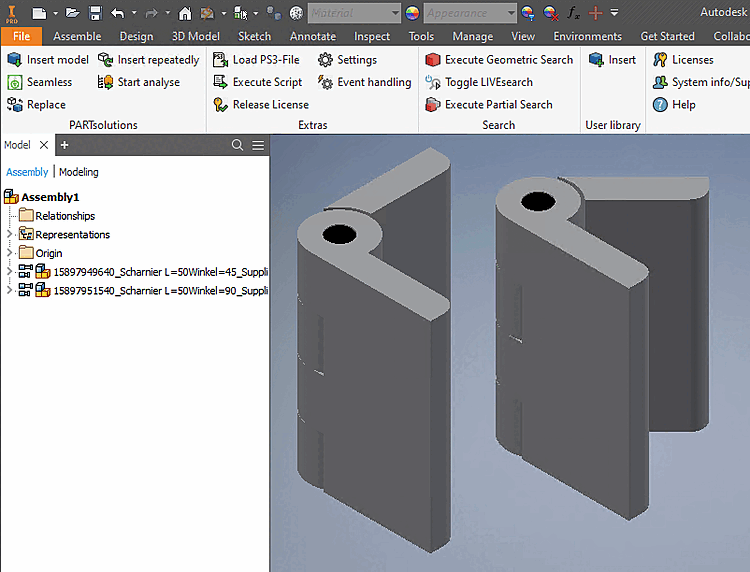Open the File menu
Image resolution: width=750 pixels, height=572 pixels.
[21, 36]
